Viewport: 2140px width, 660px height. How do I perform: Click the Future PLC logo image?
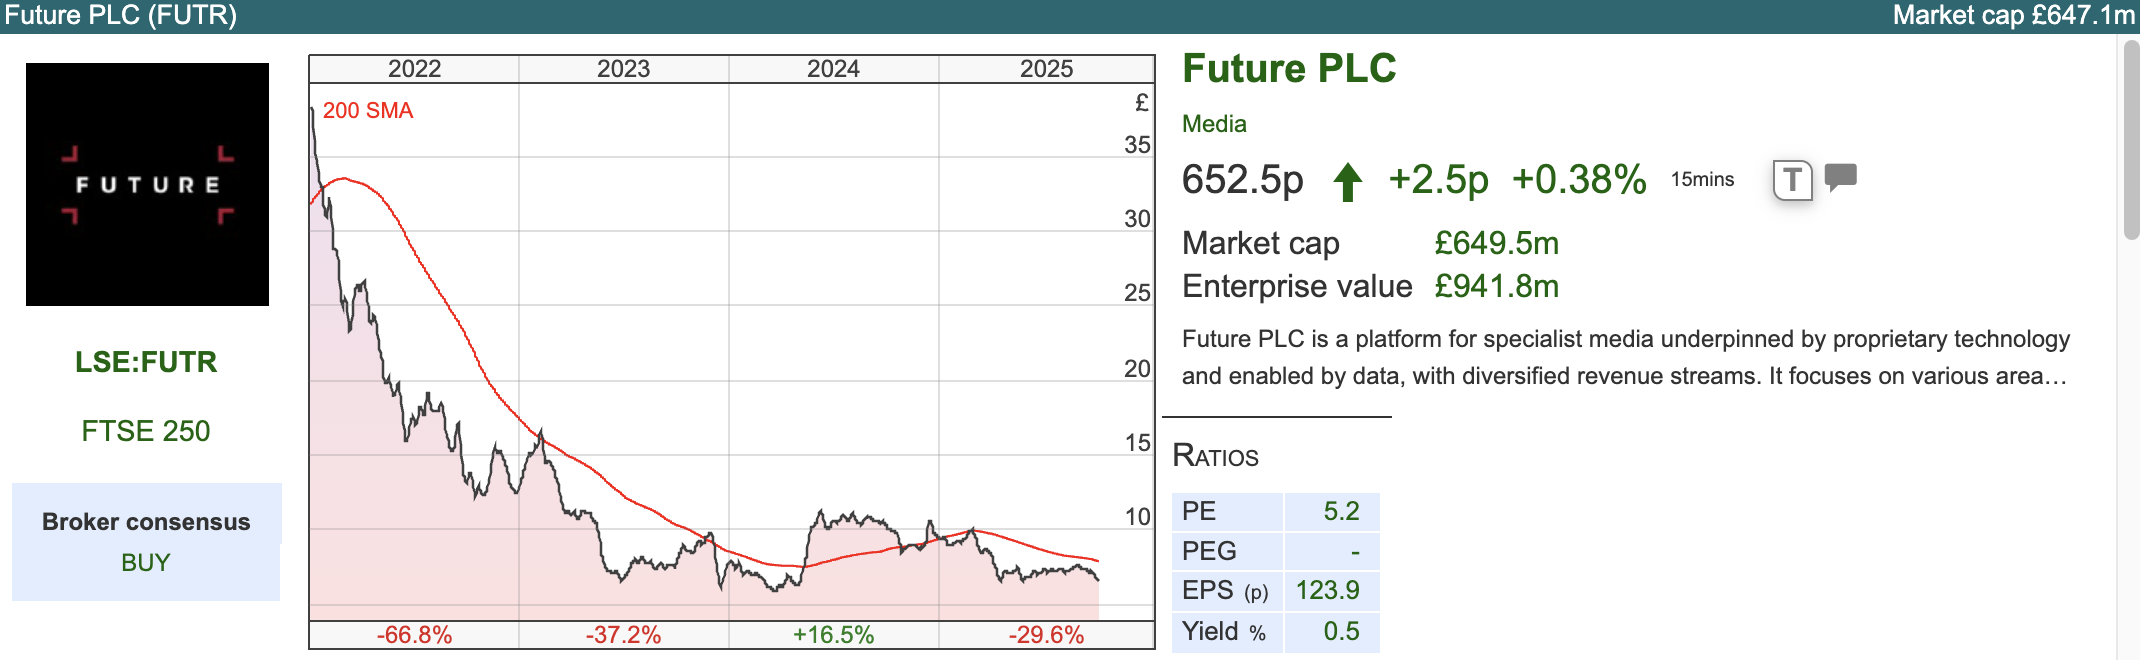147,184
